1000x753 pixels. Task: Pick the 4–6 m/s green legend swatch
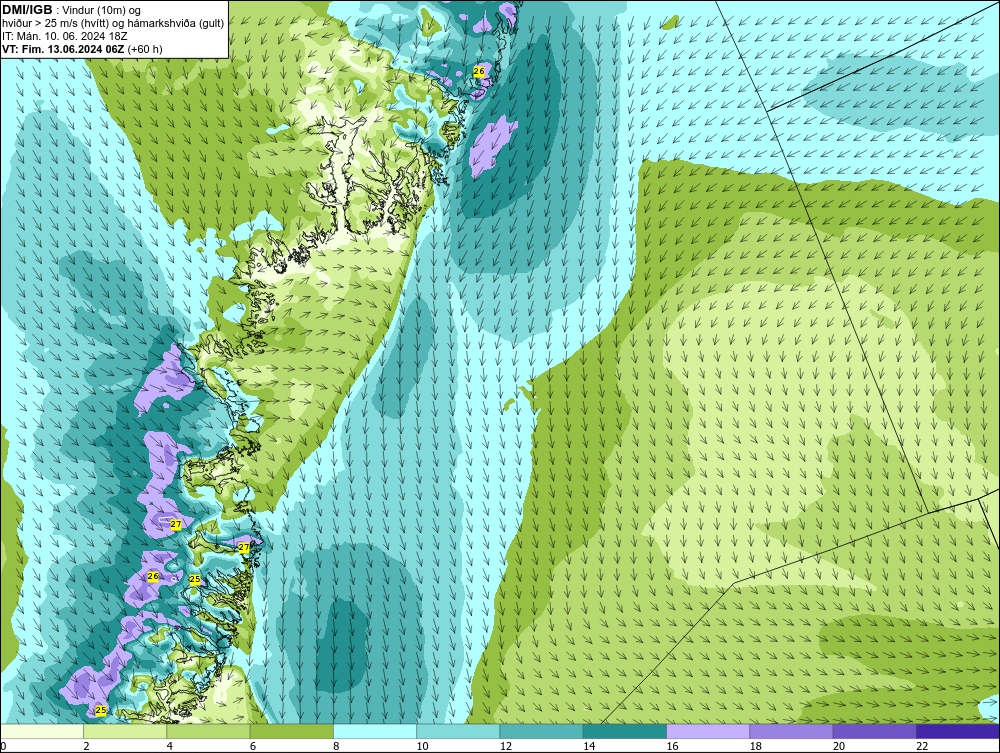[x=209, y=731]
